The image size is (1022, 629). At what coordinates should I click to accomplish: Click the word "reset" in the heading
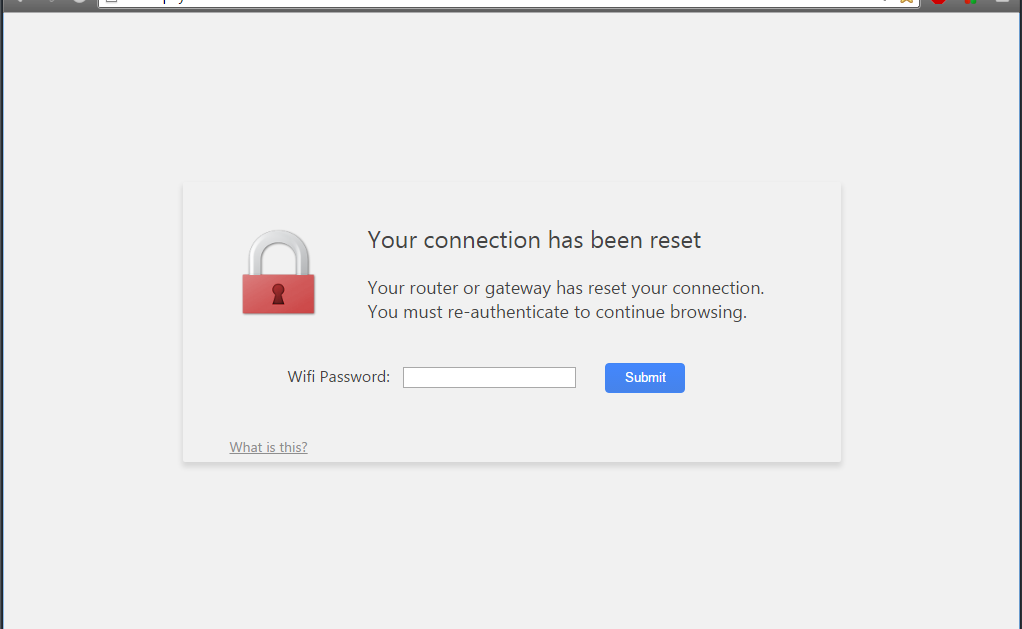pos(675,240)
